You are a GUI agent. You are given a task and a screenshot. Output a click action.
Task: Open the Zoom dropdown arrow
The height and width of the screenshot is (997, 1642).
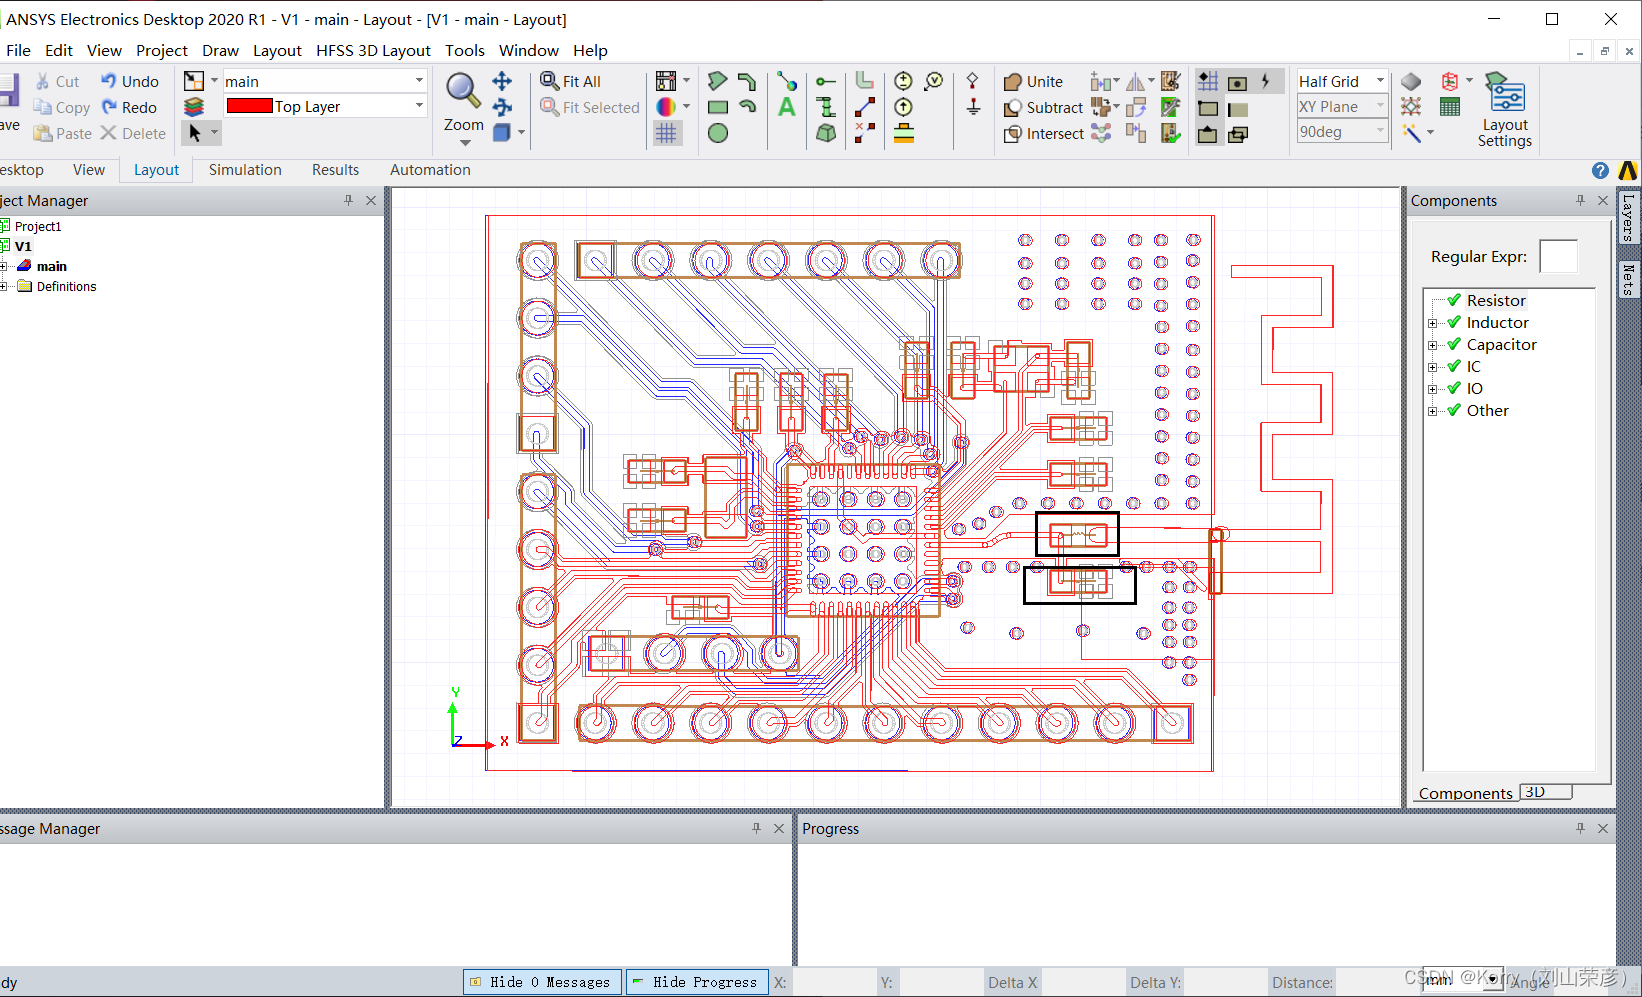pos(464,142)
